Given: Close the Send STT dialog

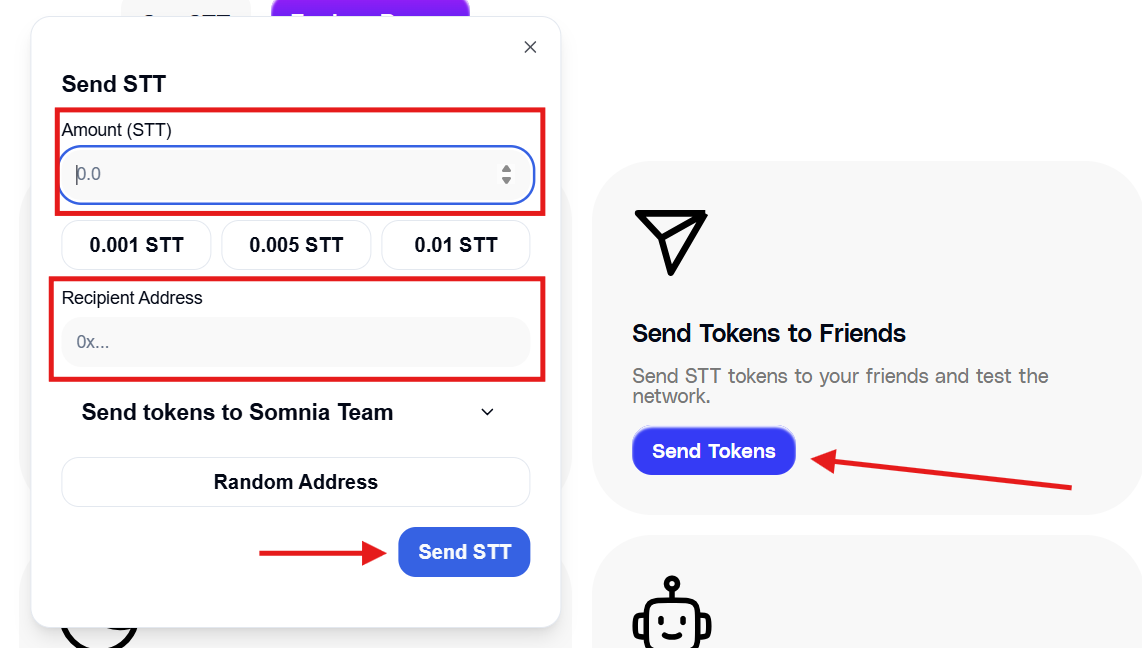Looking at the screenshot, I should (x=530, y=47).
